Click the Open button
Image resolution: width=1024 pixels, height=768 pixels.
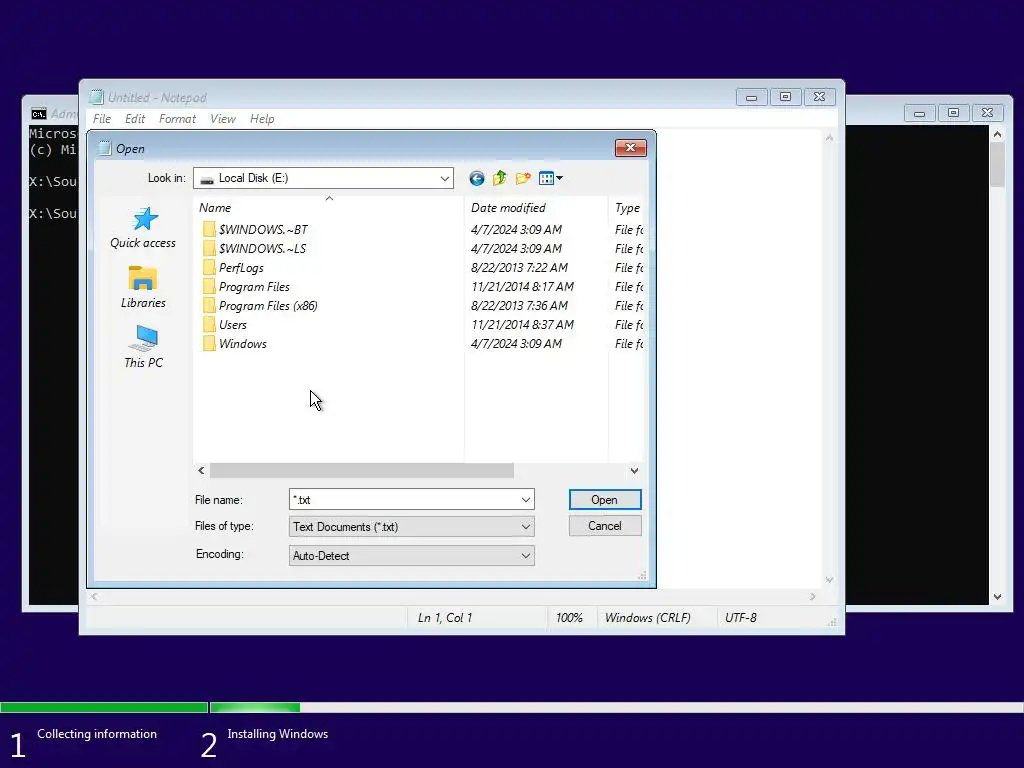click(605, 500)
